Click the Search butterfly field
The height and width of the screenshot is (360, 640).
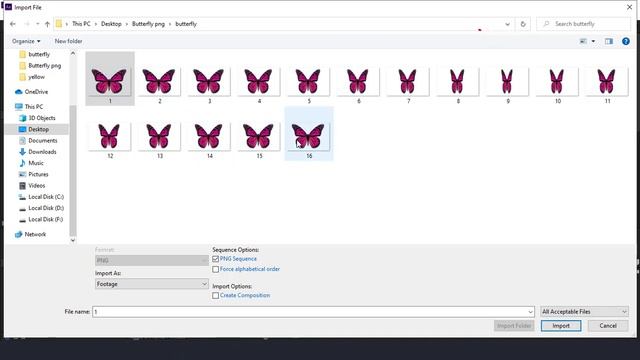pyautogui.click(x=584, y=24)
